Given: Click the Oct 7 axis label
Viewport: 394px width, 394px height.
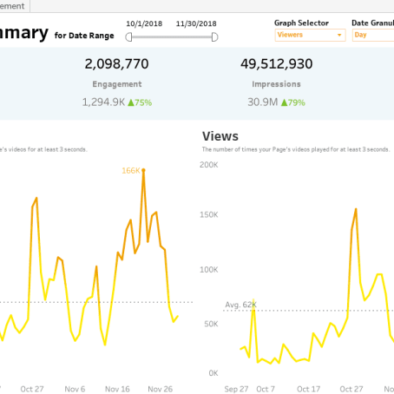Looking at the screenshot, I should click(x=266, y=389).
